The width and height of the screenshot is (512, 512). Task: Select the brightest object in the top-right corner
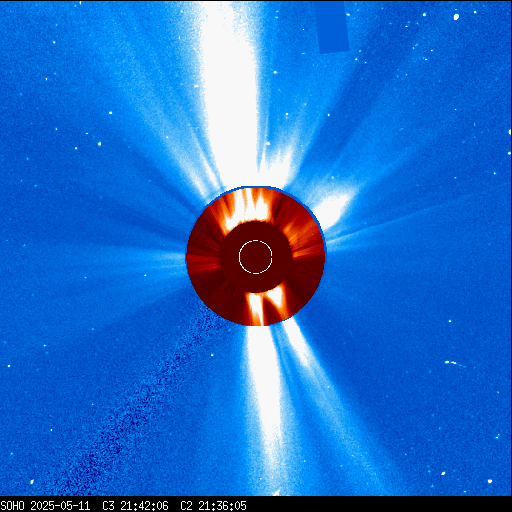coord(456,17)
